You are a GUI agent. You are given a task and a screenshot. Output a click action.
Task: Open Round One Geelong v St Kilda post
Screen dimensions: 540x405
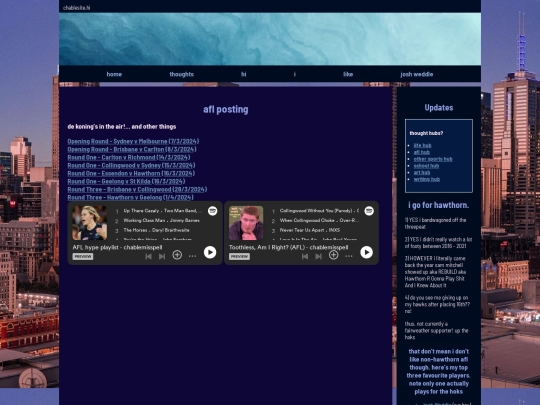coord(126,181)
